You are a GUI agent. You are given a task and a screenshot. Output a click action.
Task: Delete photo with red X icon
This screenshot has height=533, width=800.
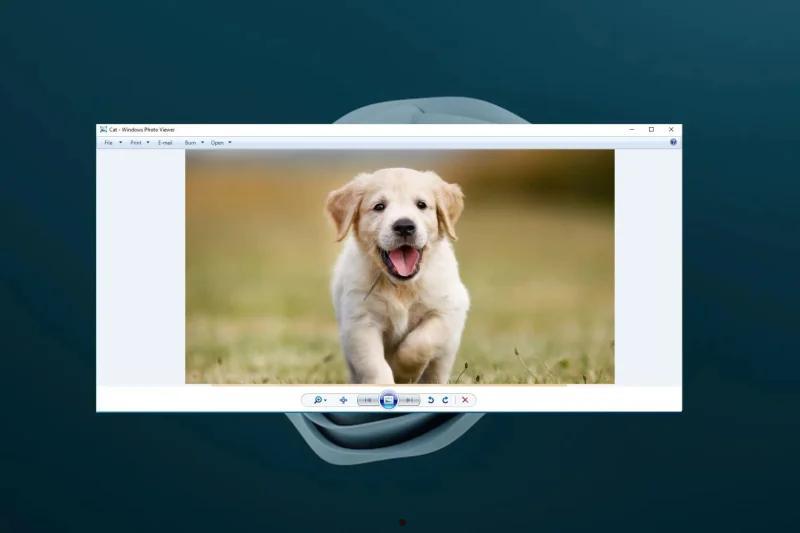click(x=465, y=400)
